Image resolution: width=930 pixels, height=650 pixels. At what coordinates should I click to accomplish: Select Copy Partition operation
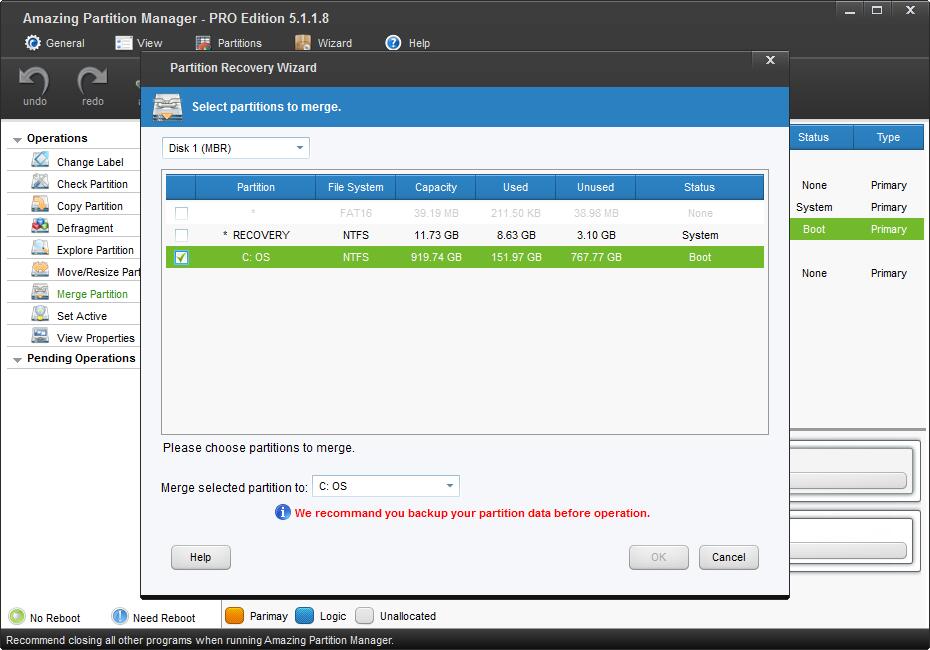point(90,206)
